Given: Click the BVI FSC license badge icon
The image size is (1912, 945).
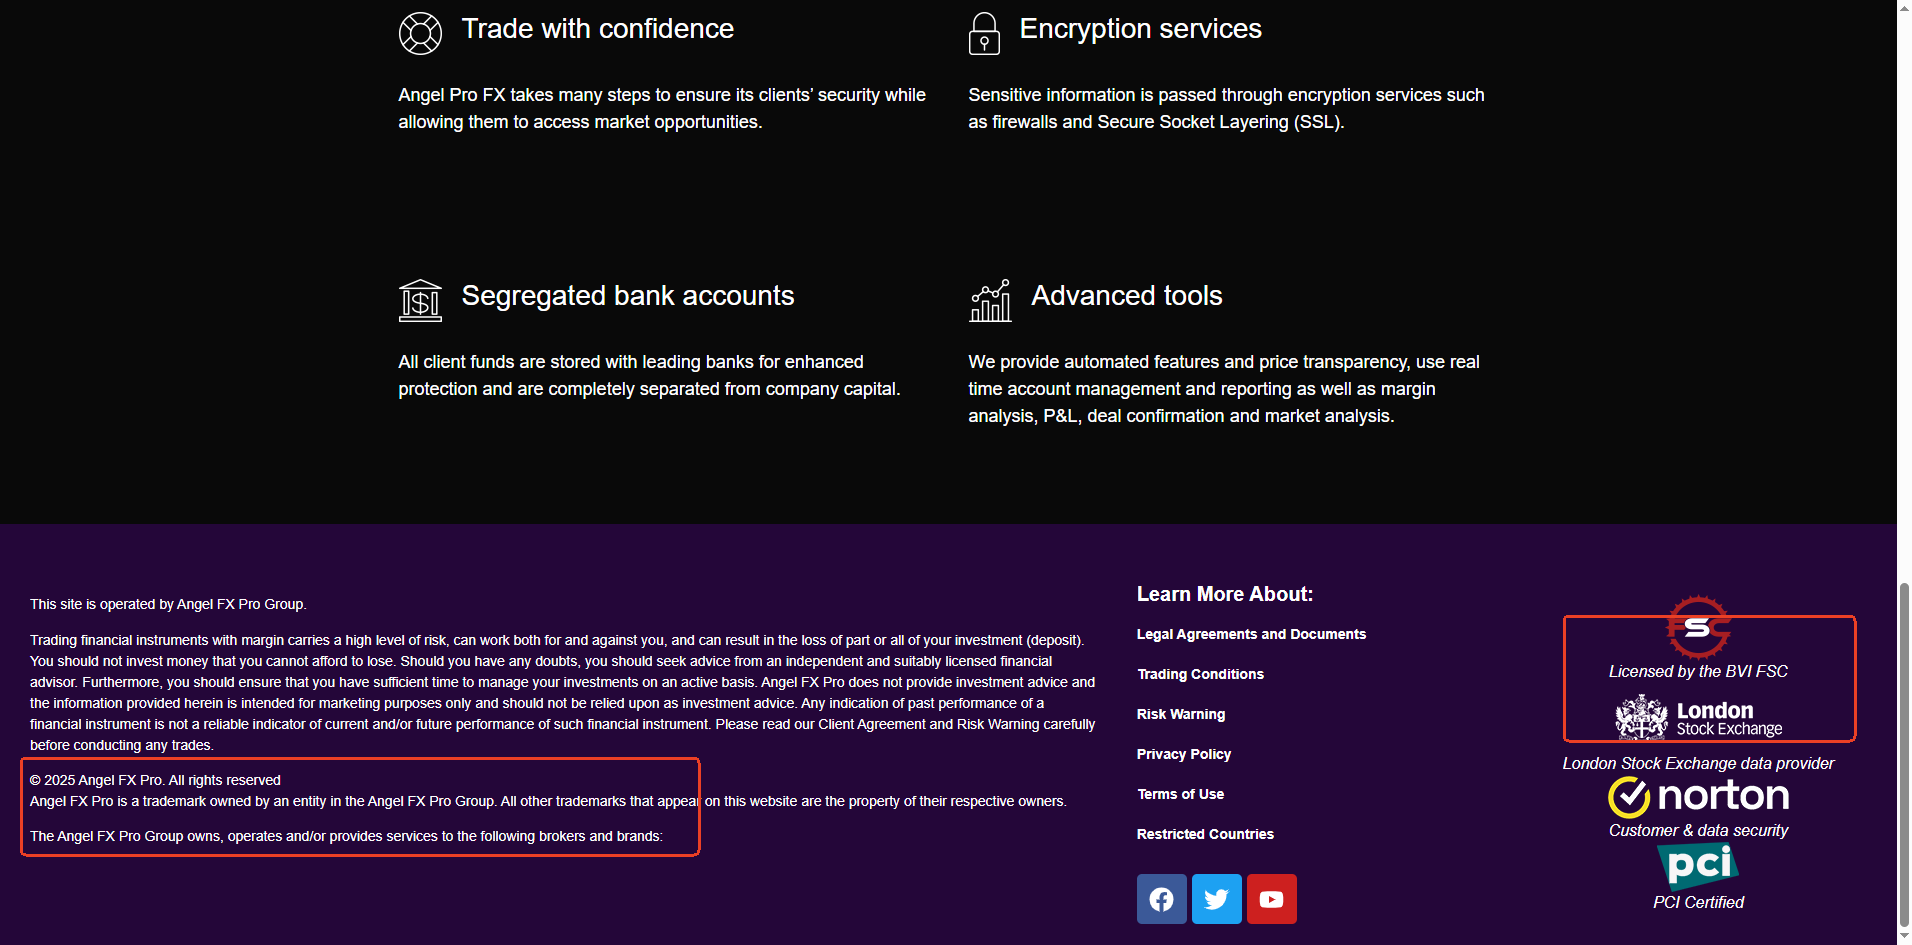Looking at the screenshot, I should (1697, 627).
